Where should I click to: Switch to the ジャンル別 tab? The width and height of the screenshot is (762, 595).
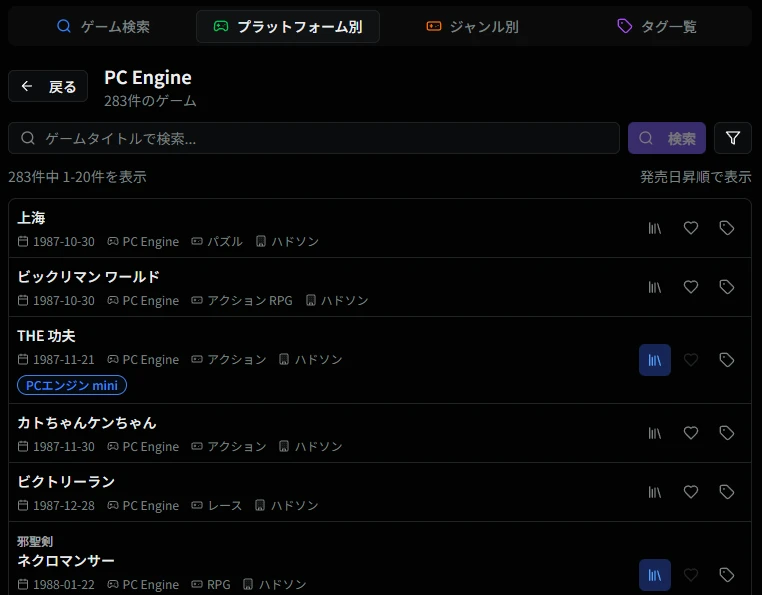click(x=472, y=26)
